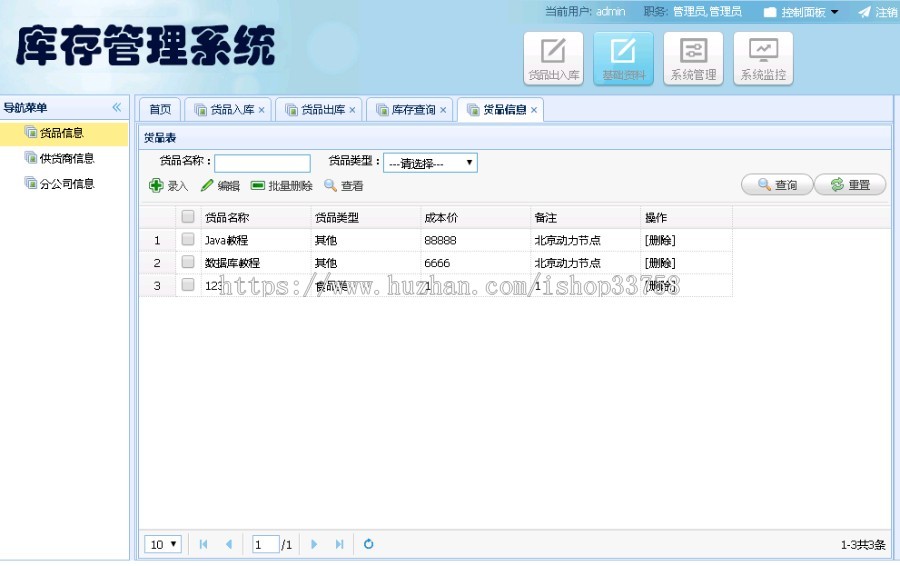Click the 重置 reset button
The image size is (900, 566).
(850, 185)
